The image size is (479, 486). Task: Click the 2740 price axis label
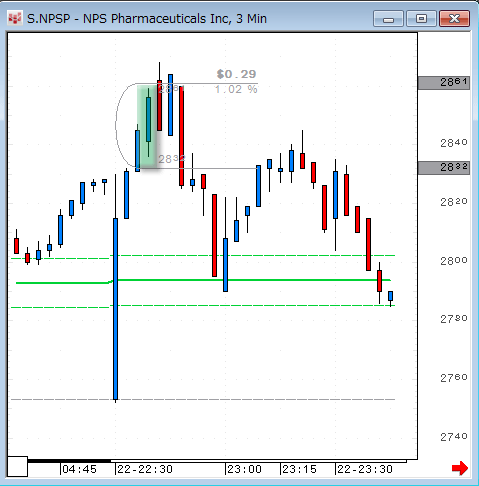click(454, 436)
